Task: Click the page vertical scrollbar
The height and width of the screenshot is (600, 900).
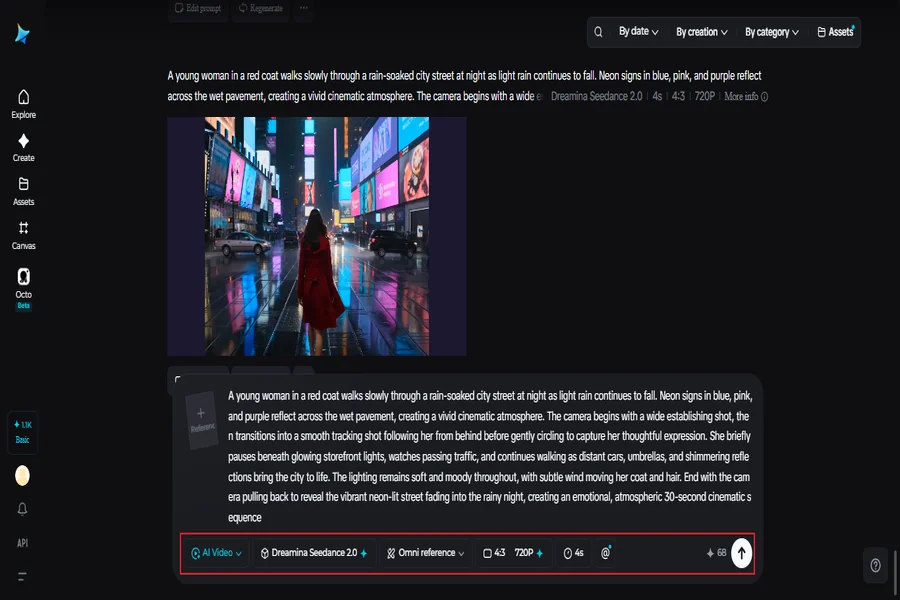Action: pyautogui.click(x=895, y=572)
